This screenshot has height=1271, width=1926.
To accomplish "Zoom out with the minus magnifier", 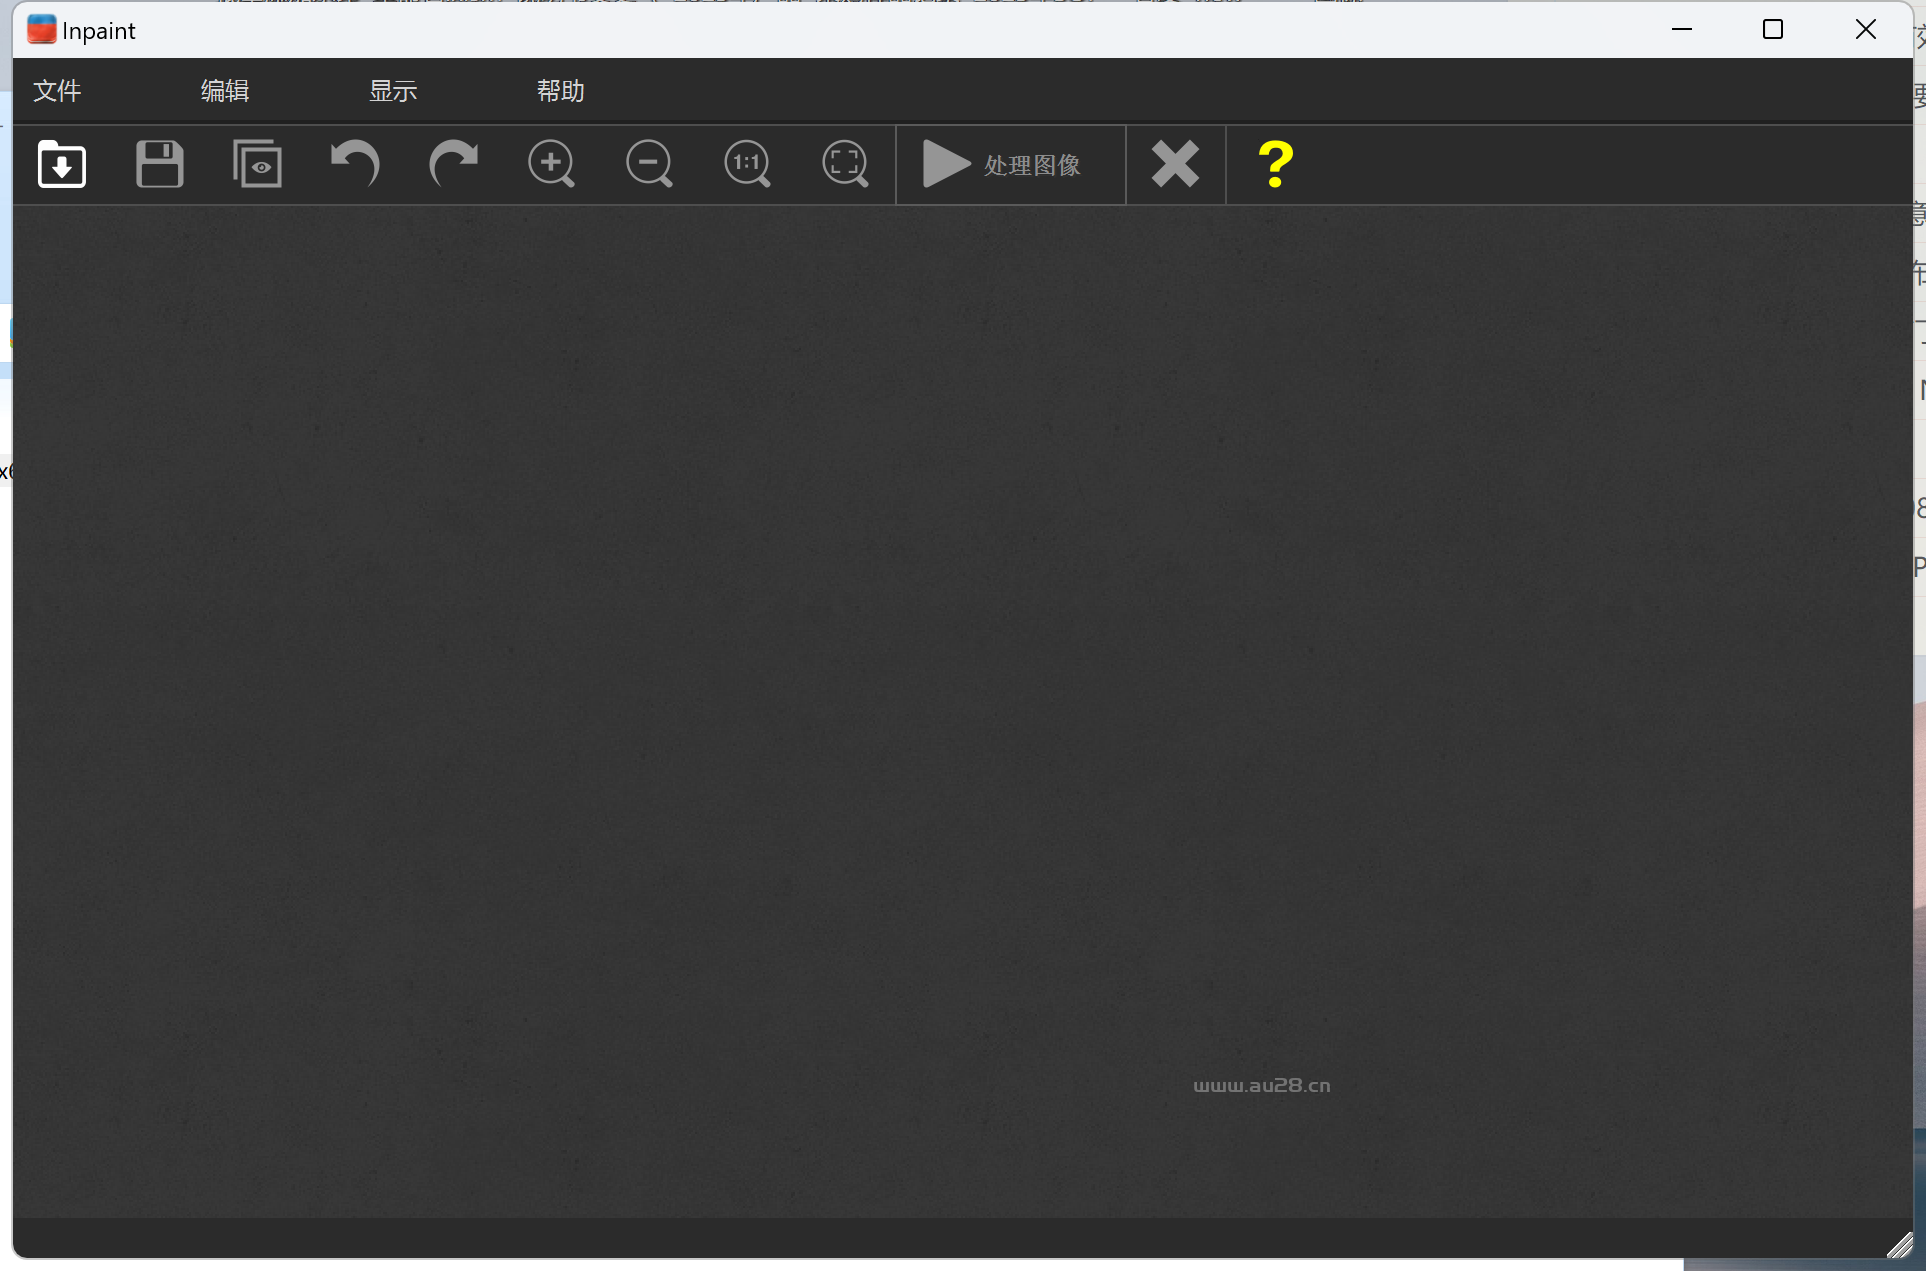I will click(x=649, y=164).
